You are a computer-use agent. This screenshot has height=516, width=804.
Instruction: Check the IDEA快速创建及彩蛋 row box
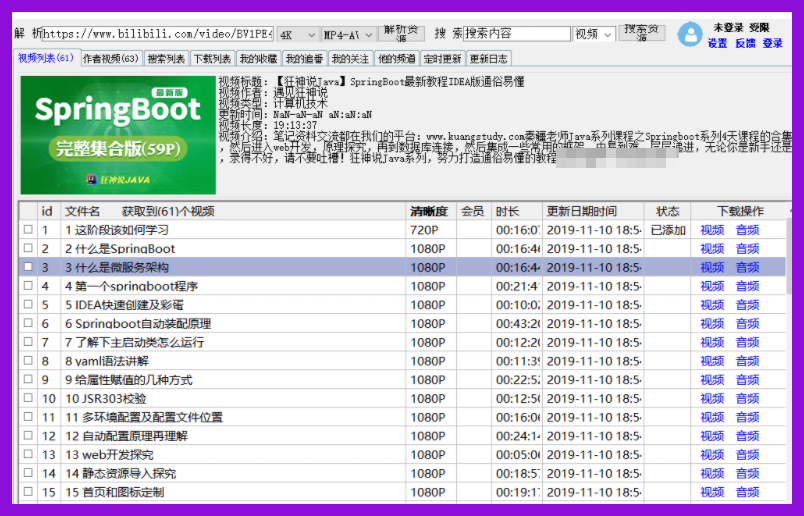pyautogui.click(x=28, y=305)
